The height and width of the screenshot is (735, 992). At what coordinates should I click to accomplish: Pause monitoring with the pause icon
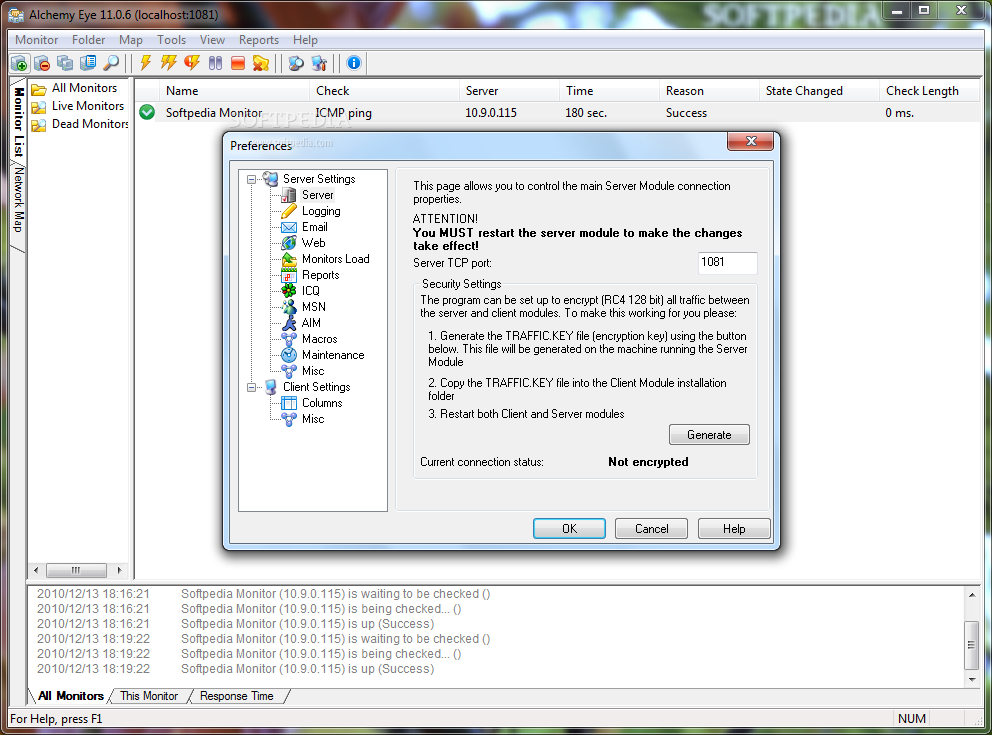pos(215,63)
